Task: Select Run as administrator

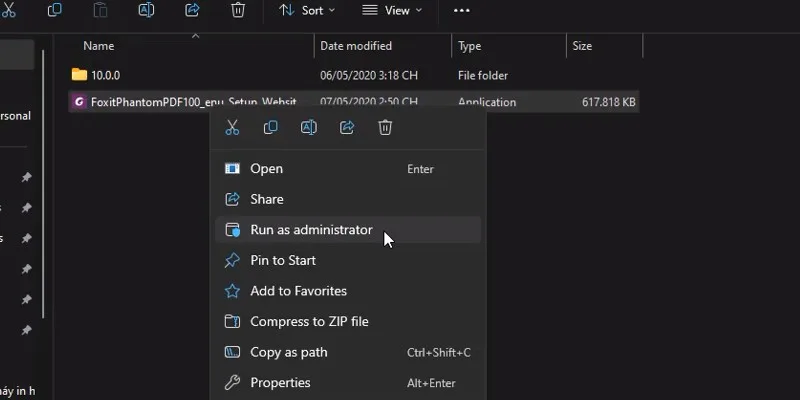Action: click(x=311, y=230)
